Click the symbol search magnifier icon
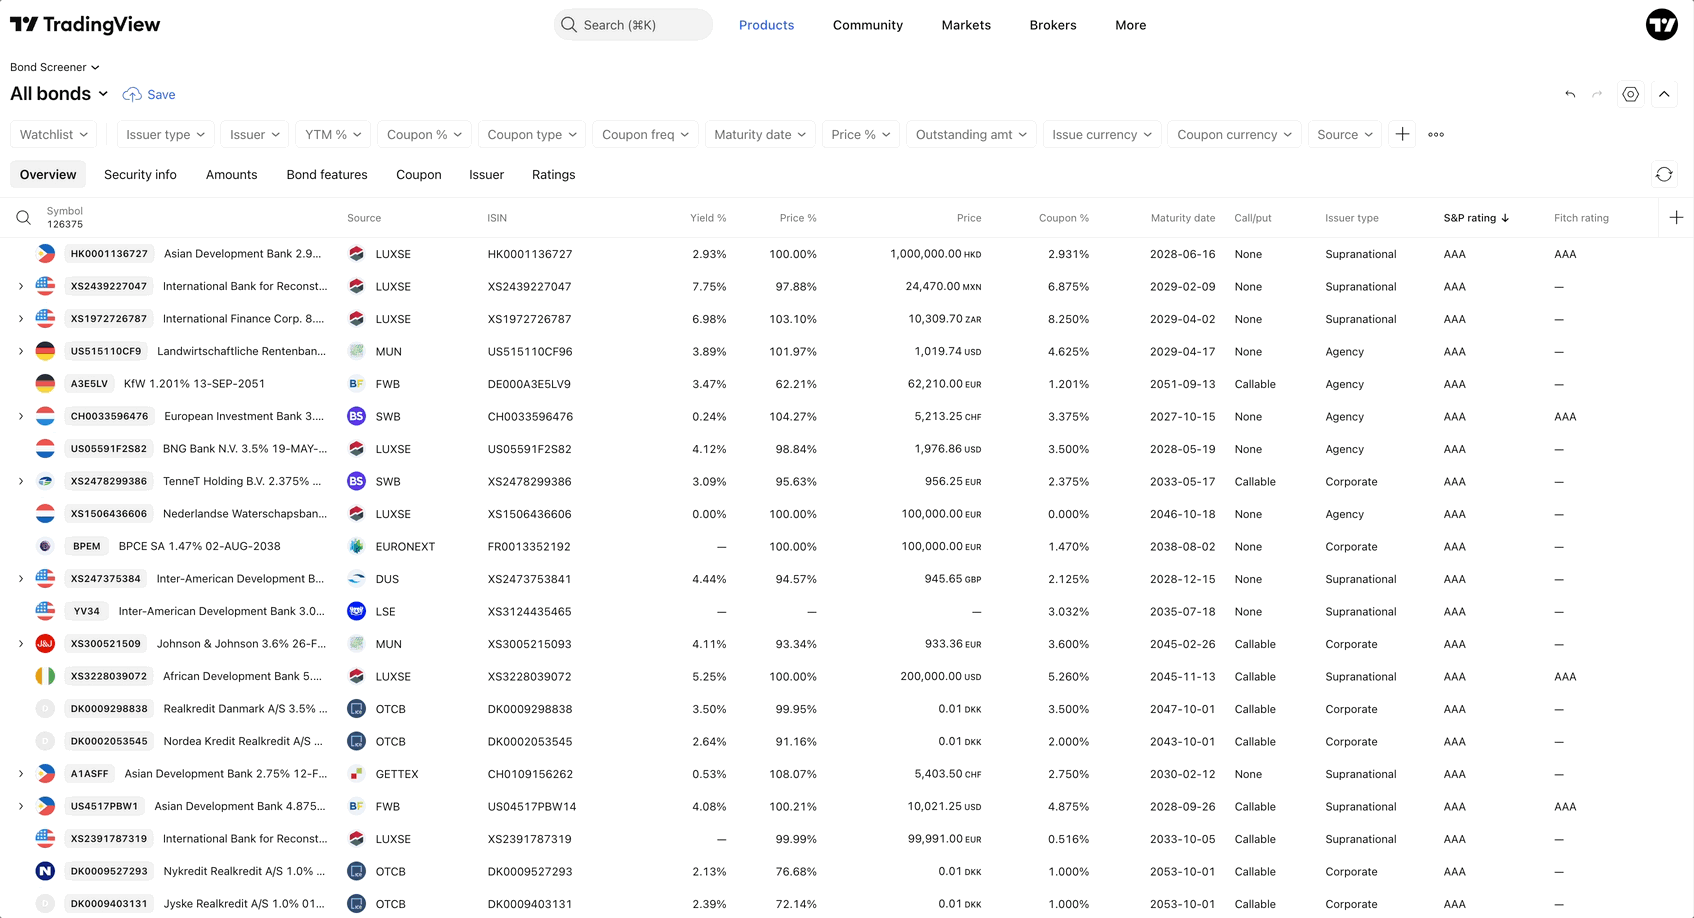The image size is (1694, 918). (23, 217)
